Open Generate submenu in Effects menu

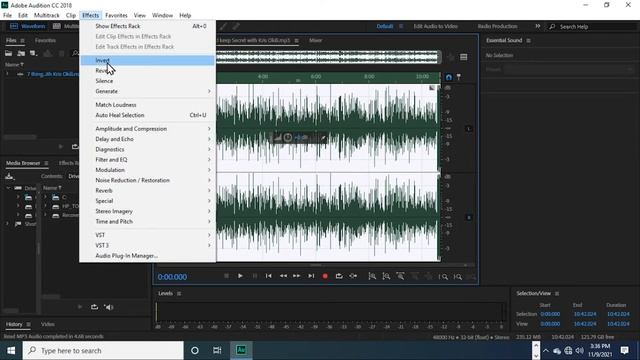(x=147, y=91)
